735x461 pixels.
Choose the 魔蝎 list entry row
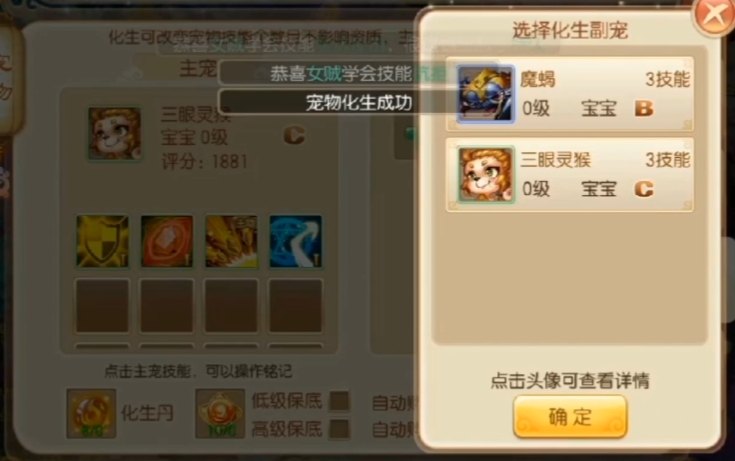pos(570,94)
